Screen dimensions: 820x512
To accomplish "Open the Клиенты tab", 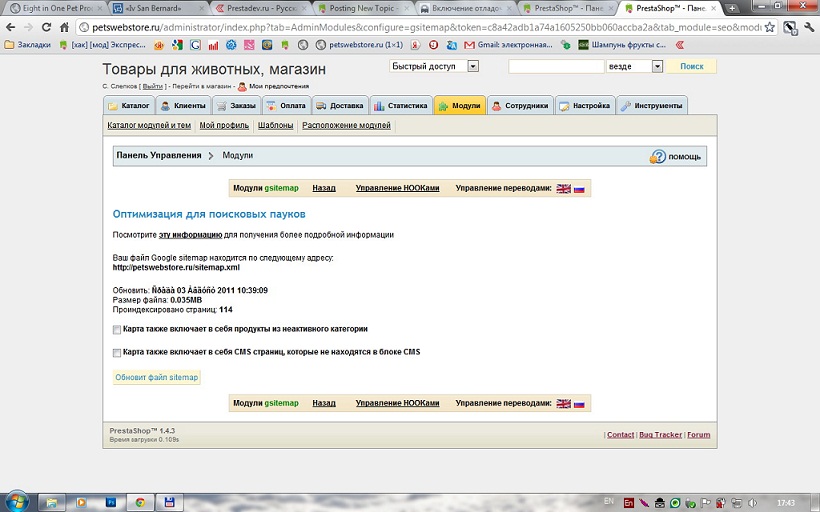I will (184, 105).
